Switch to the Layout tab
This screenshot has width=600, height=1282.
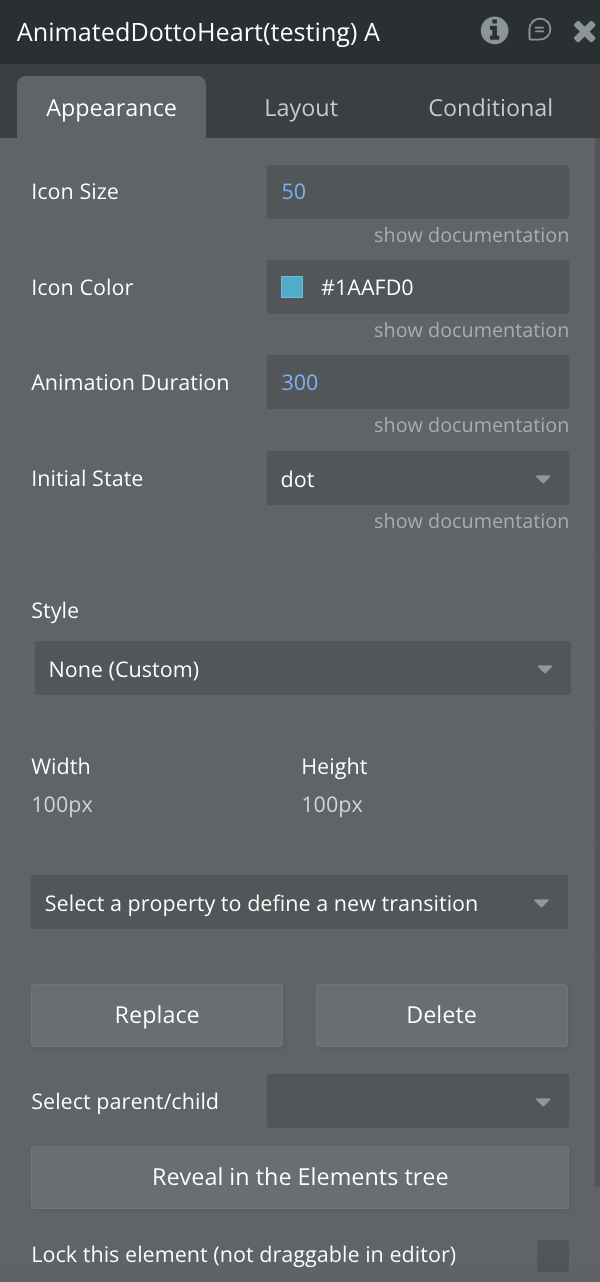pyautogui.click(x=301, y=108)
